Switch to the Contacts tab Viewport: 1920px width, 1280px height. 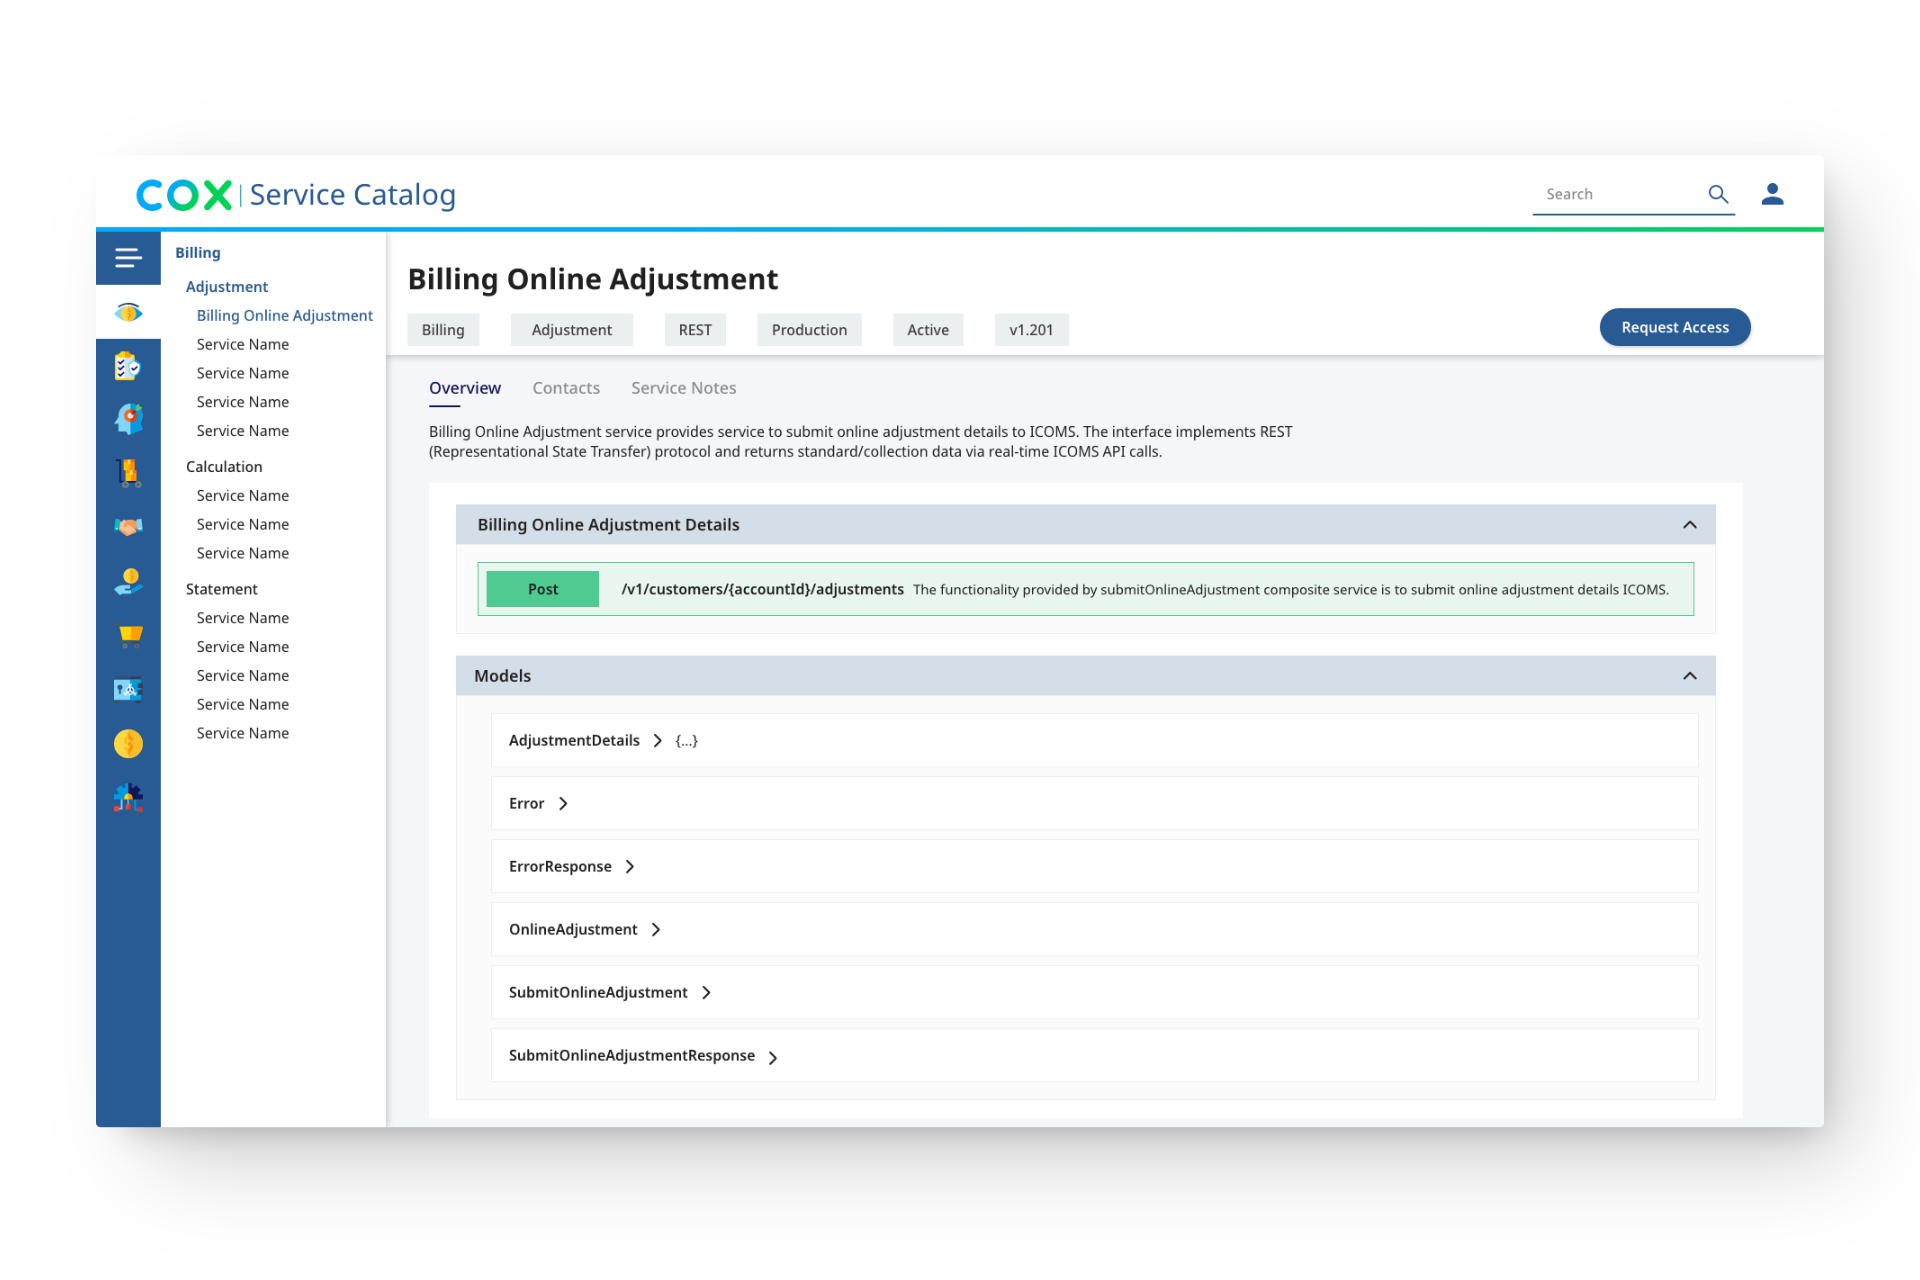pos(566,388)
